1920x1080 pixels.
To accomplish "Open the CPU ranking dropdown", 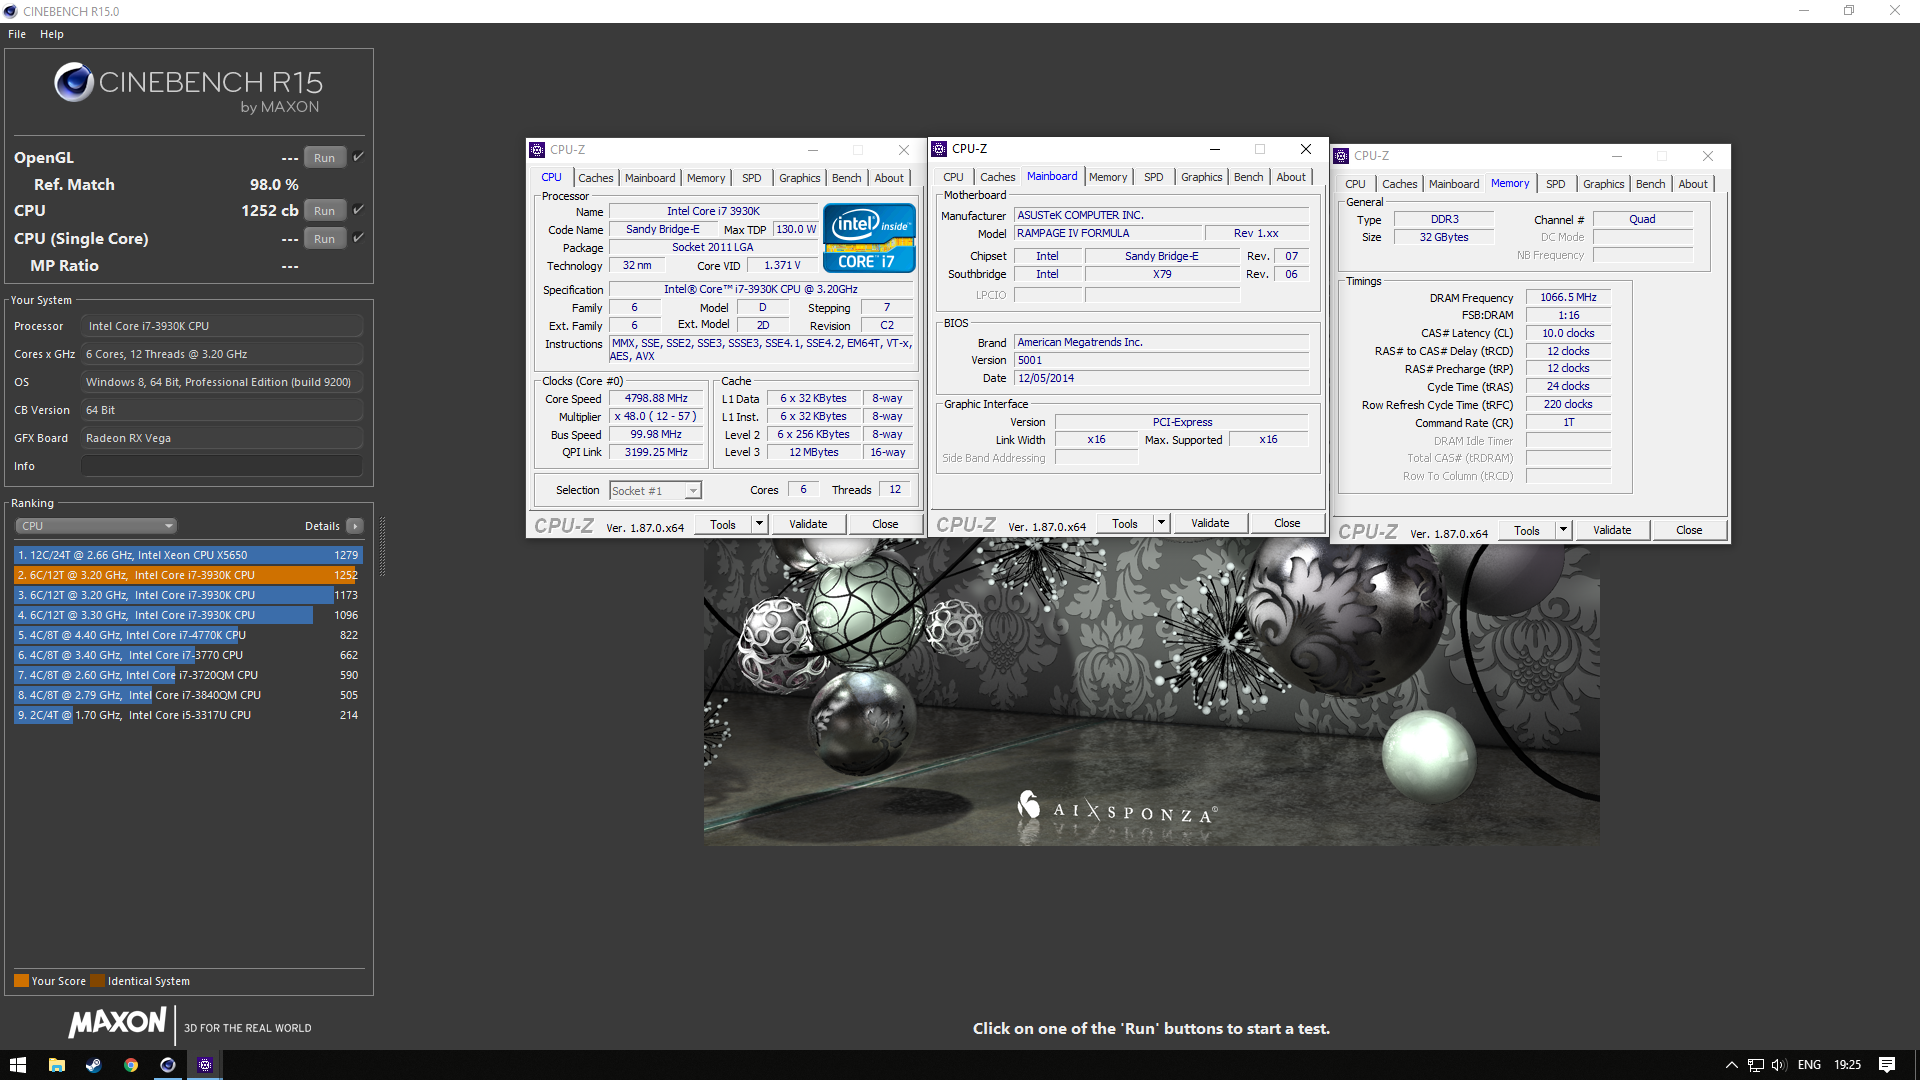I will [x=96, y=526].
